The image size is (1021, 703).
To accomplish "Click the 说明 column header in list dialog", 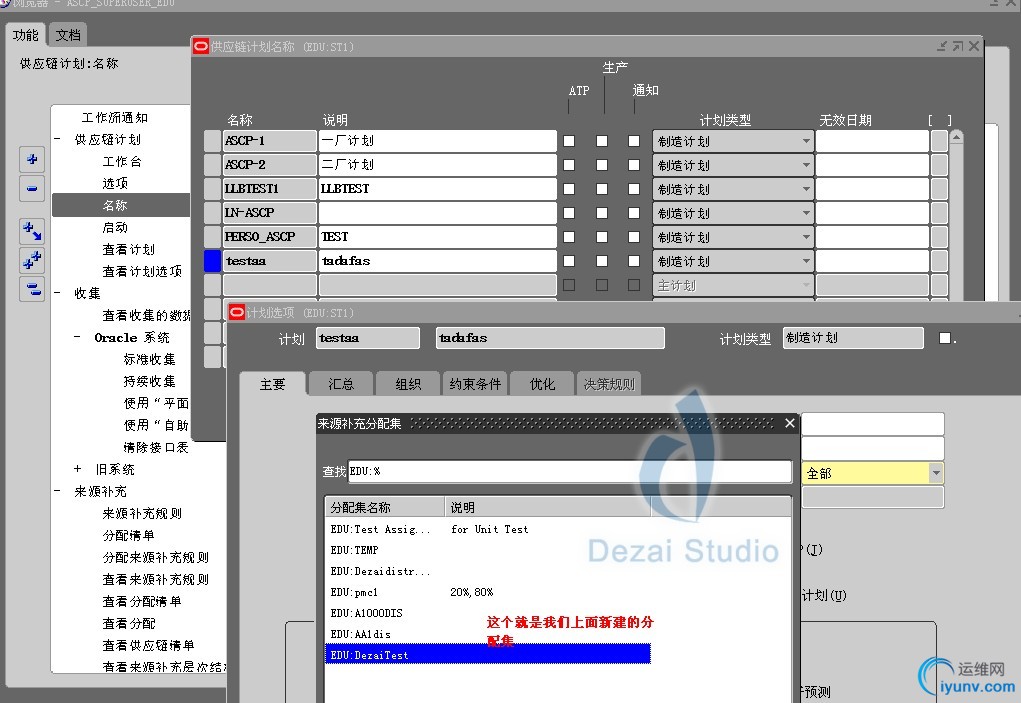I will coord(548,507).
